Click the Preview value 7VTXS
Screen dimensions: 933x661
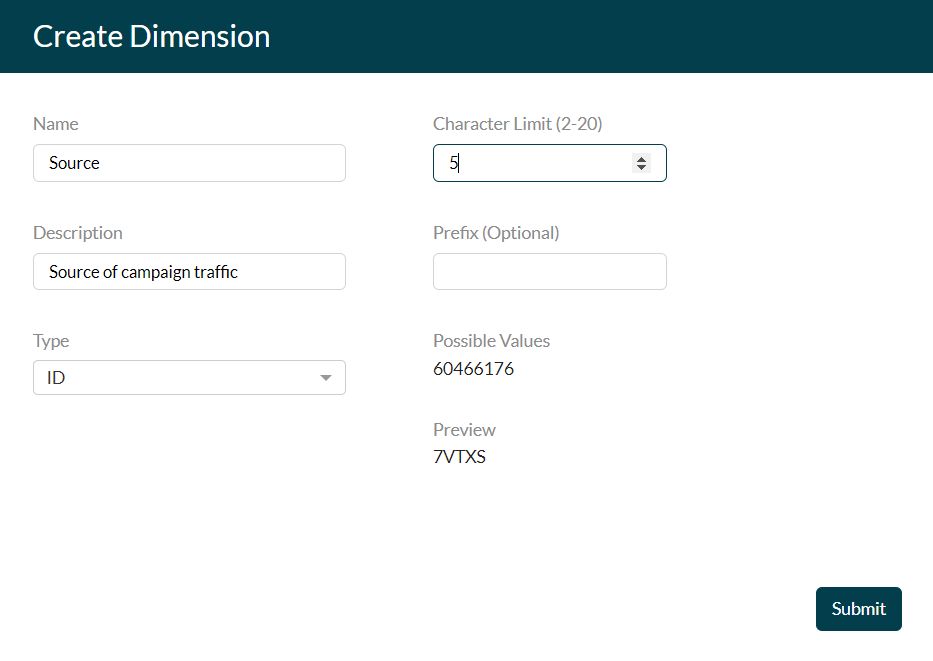(x=459, y=456)
